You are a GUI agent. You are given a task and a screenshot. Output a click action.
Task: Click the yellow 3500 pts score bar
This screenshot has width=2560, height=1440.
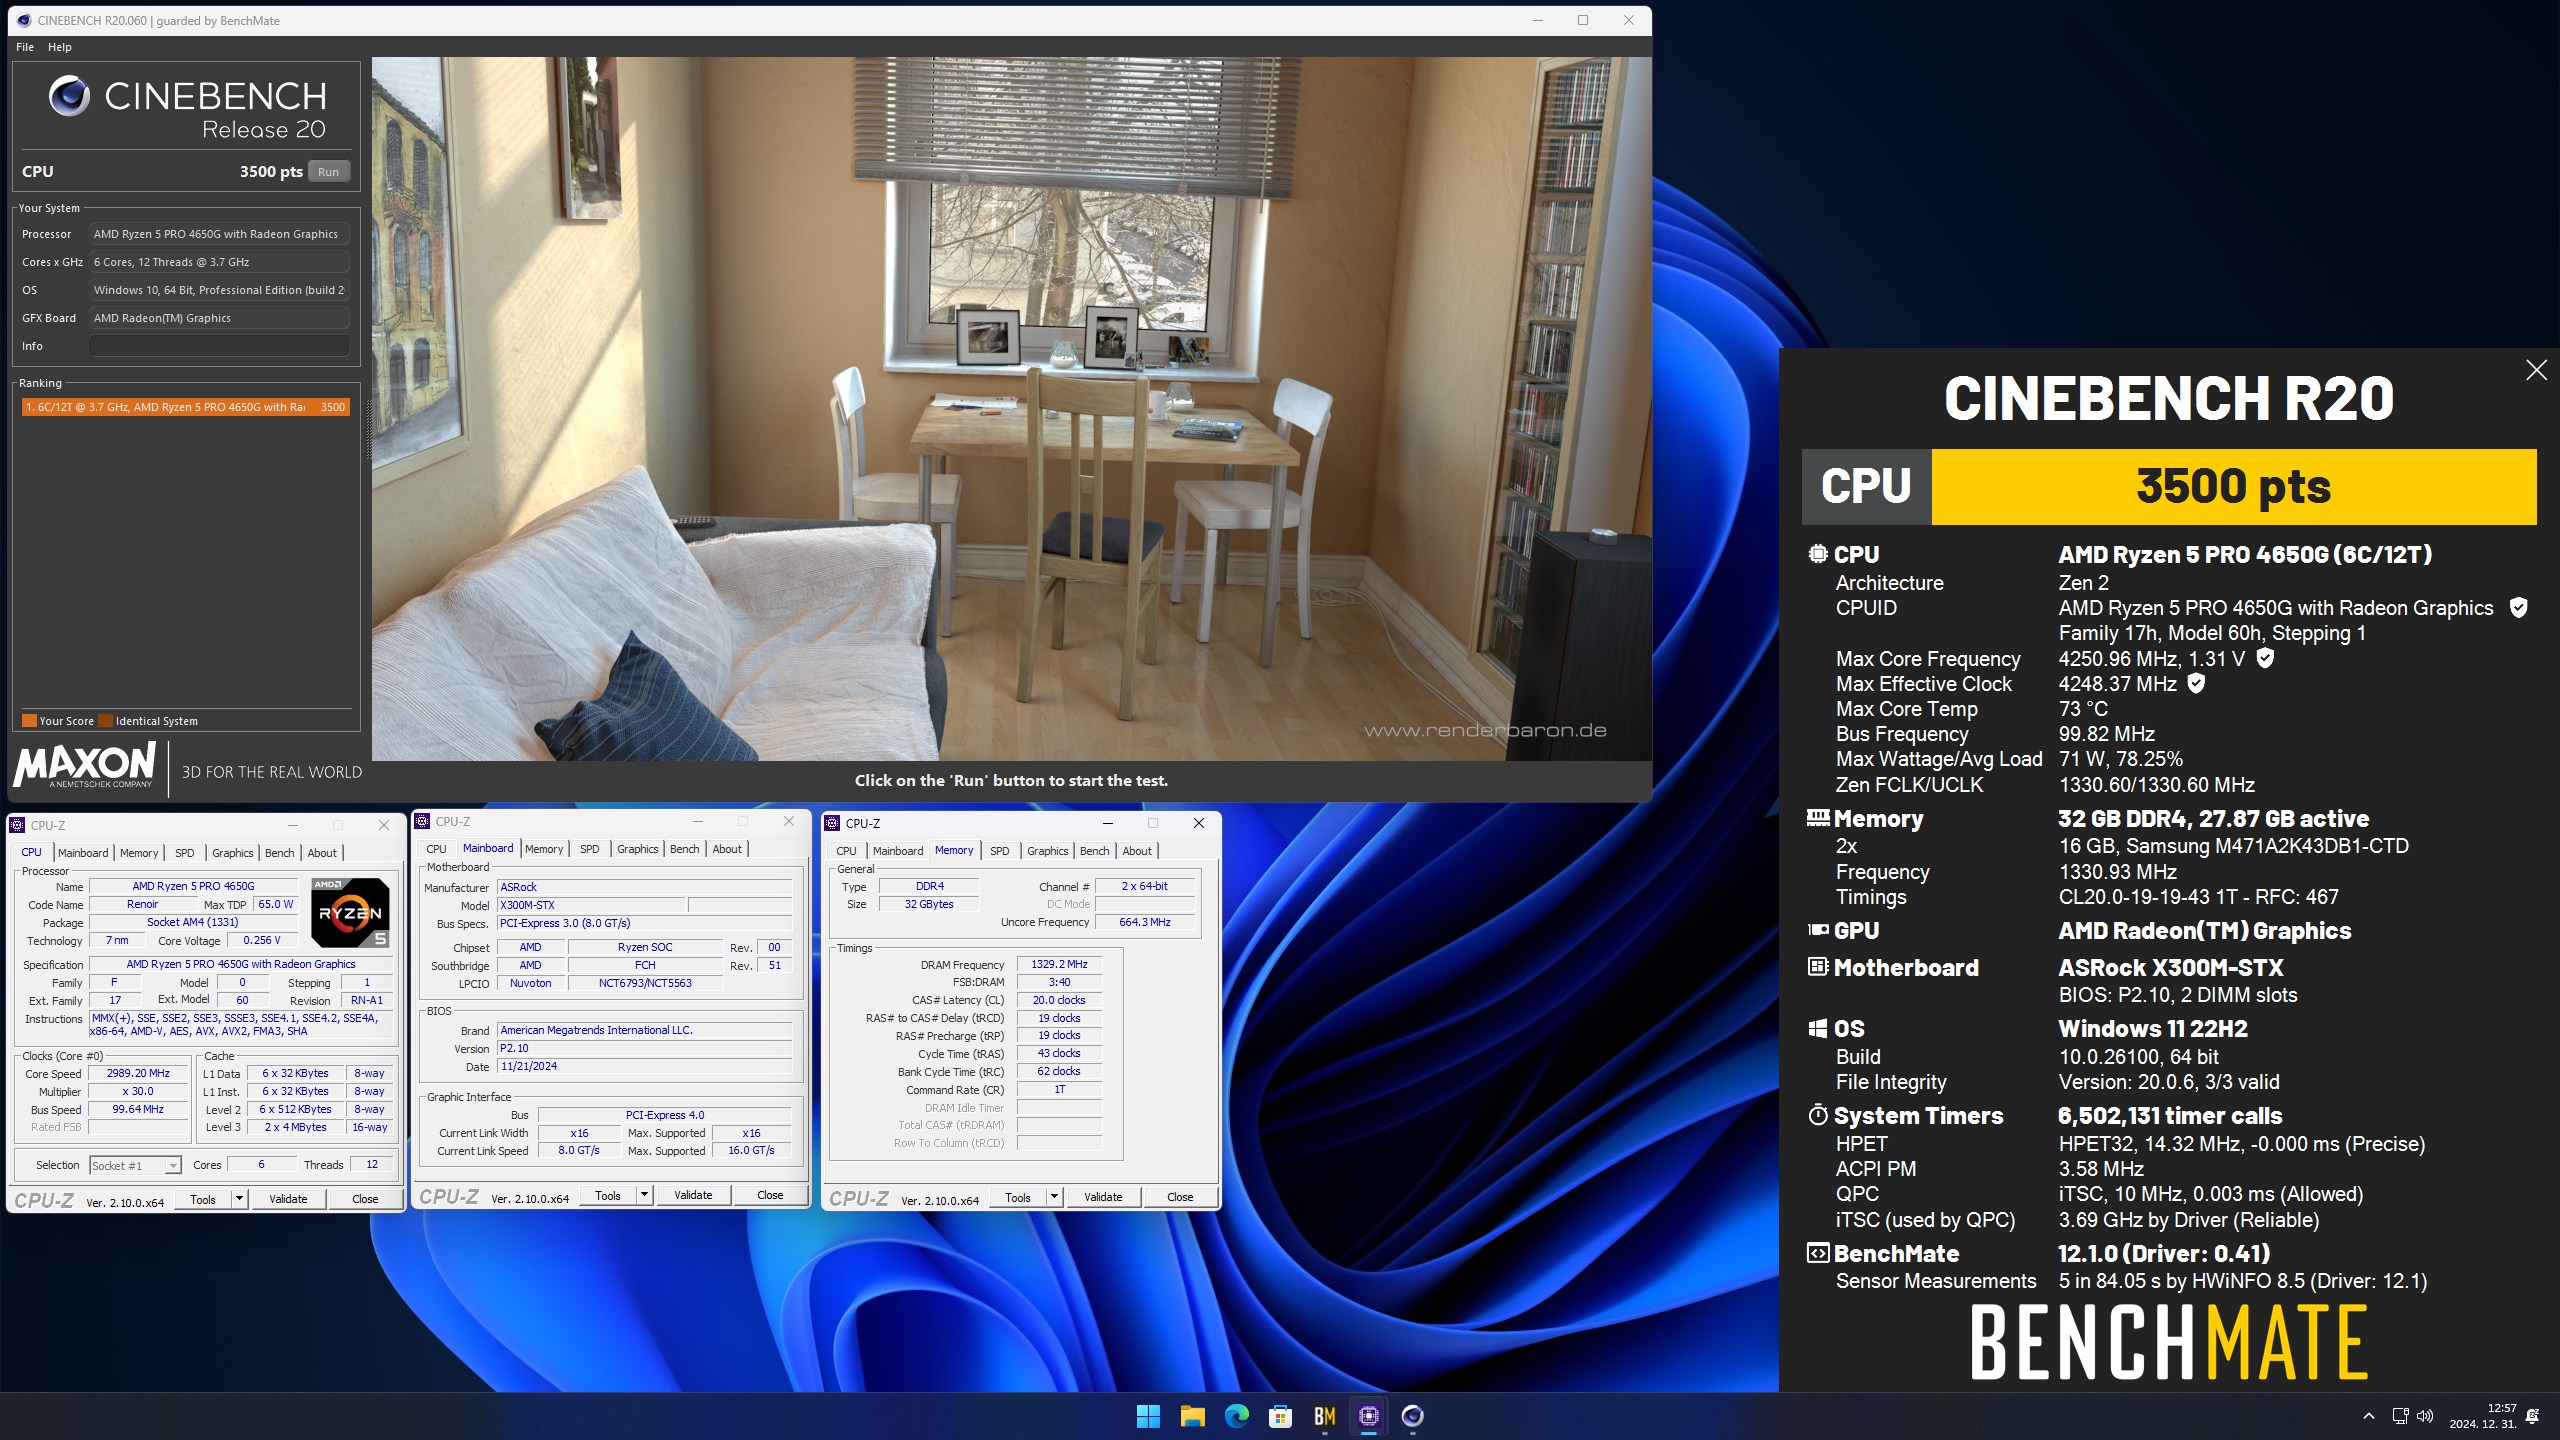click(2233, 487)
